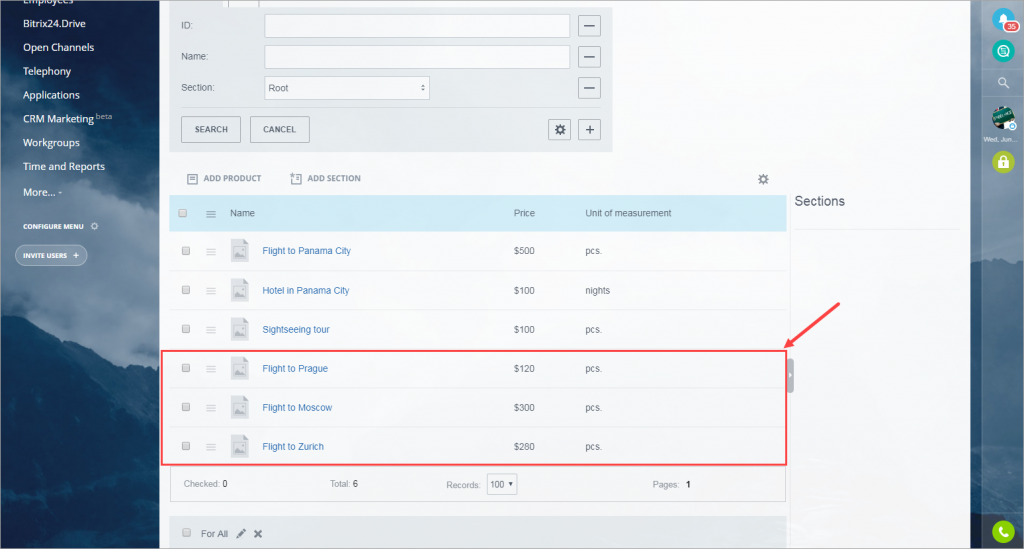Open the header row actions menu icon

tap(211, 213)
